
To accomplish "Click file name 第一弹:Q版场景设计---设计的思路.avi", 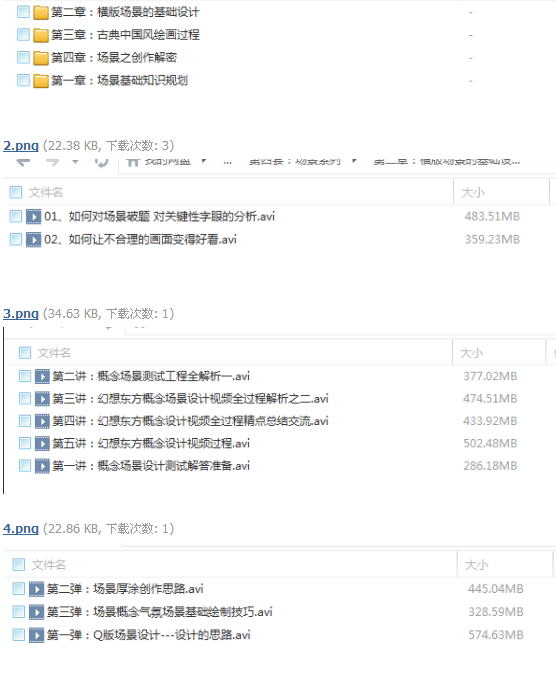I will click(149, 635).
